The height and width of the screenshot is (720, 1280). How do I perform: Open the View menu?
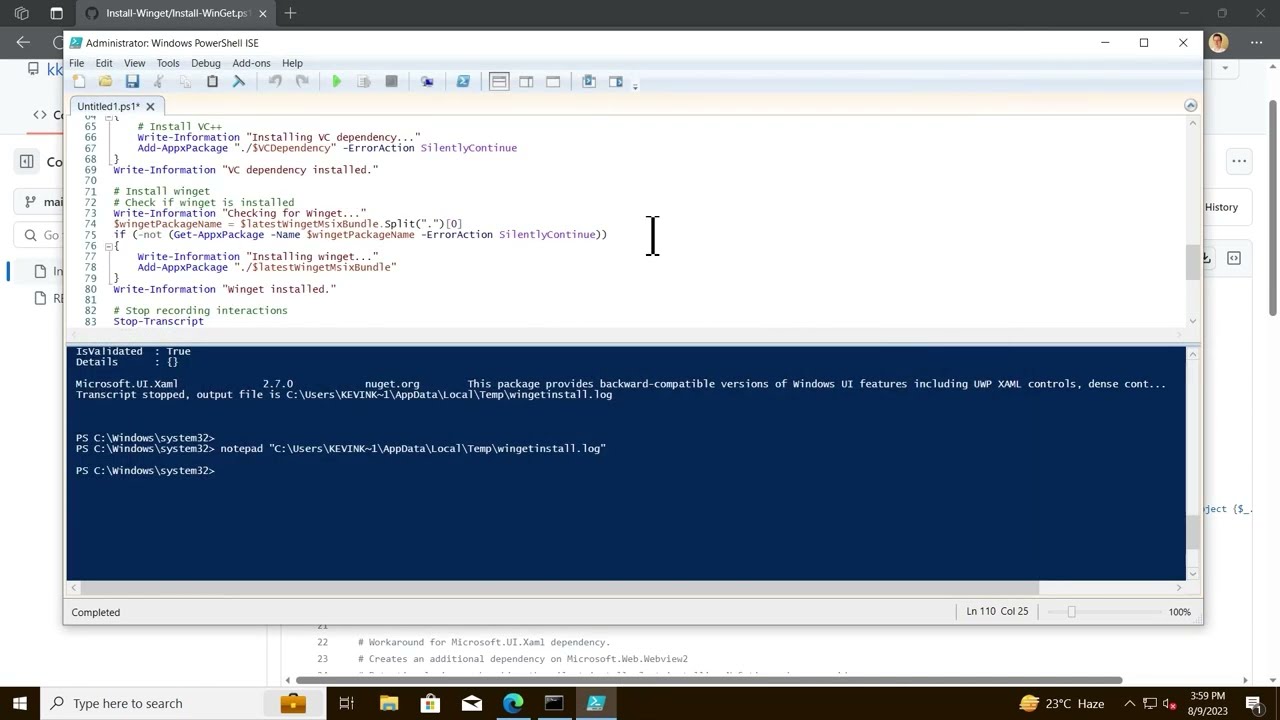(134, 63)
